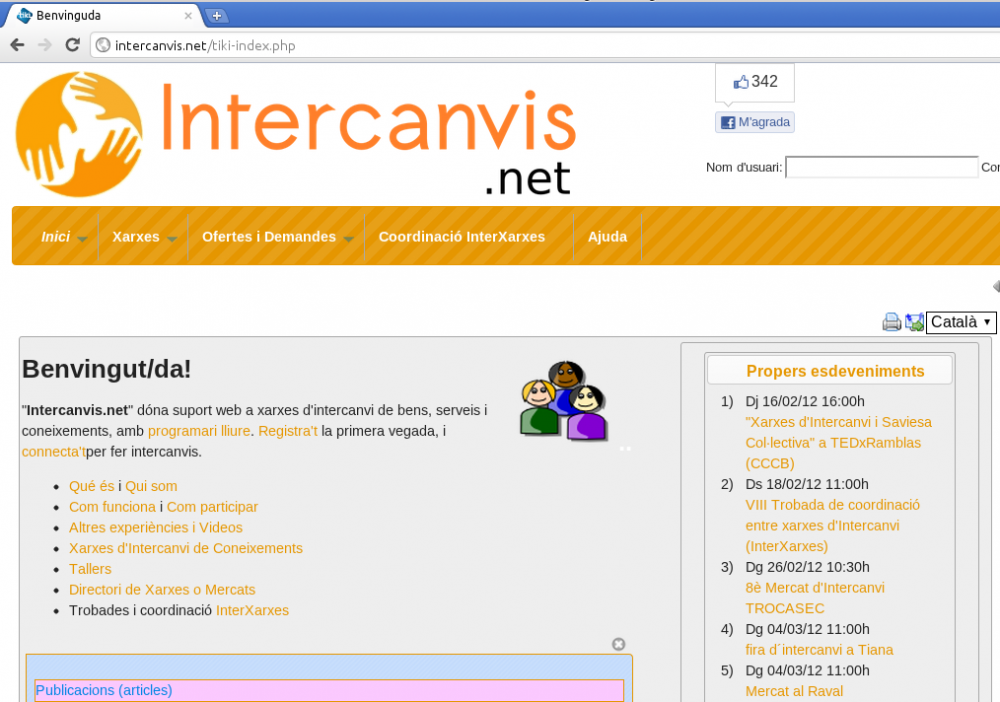Open the Directori de Xarxes o Mercats link

pyautogui.click(x=162, y=589)
